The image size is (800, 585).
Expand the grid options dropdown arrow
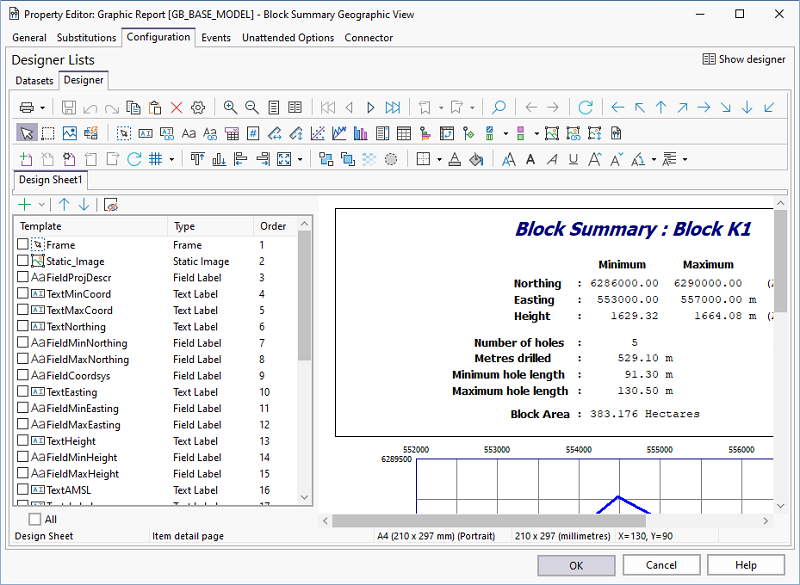[x=171, y=159]
